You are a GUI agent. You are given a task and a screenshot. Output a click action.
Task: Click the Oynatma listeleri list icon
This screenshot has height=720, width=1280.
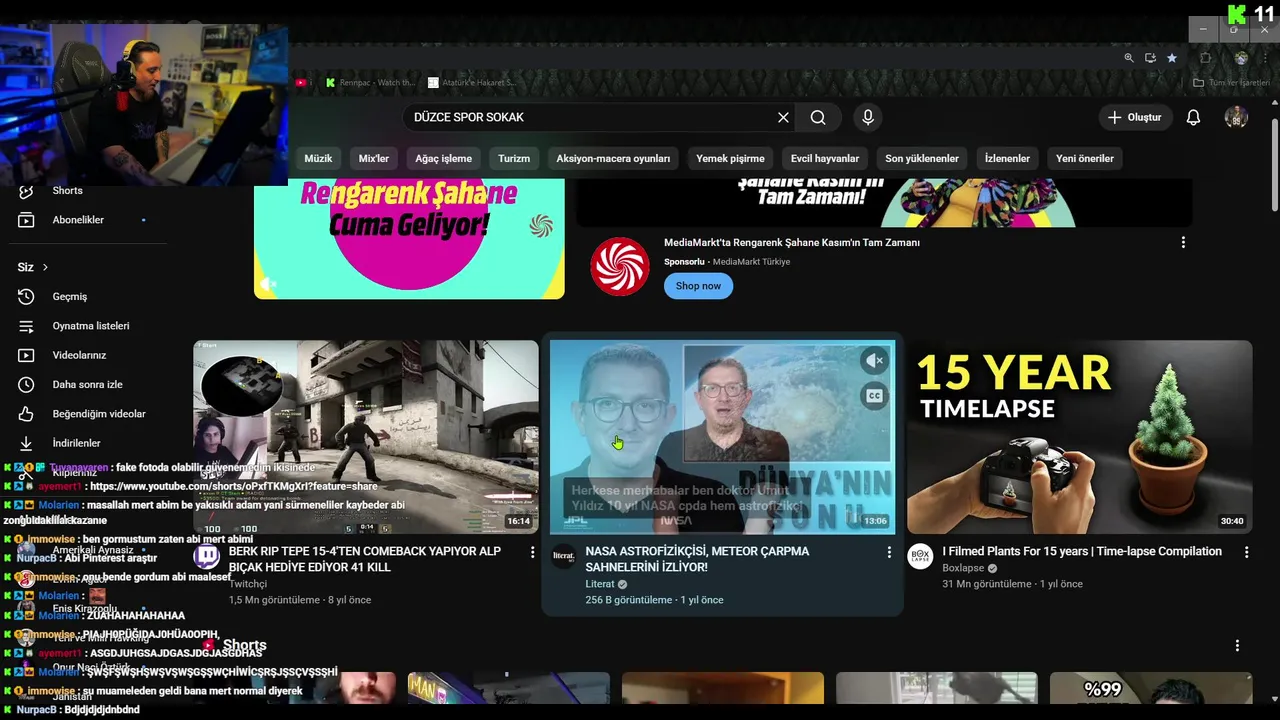(27, 326)
